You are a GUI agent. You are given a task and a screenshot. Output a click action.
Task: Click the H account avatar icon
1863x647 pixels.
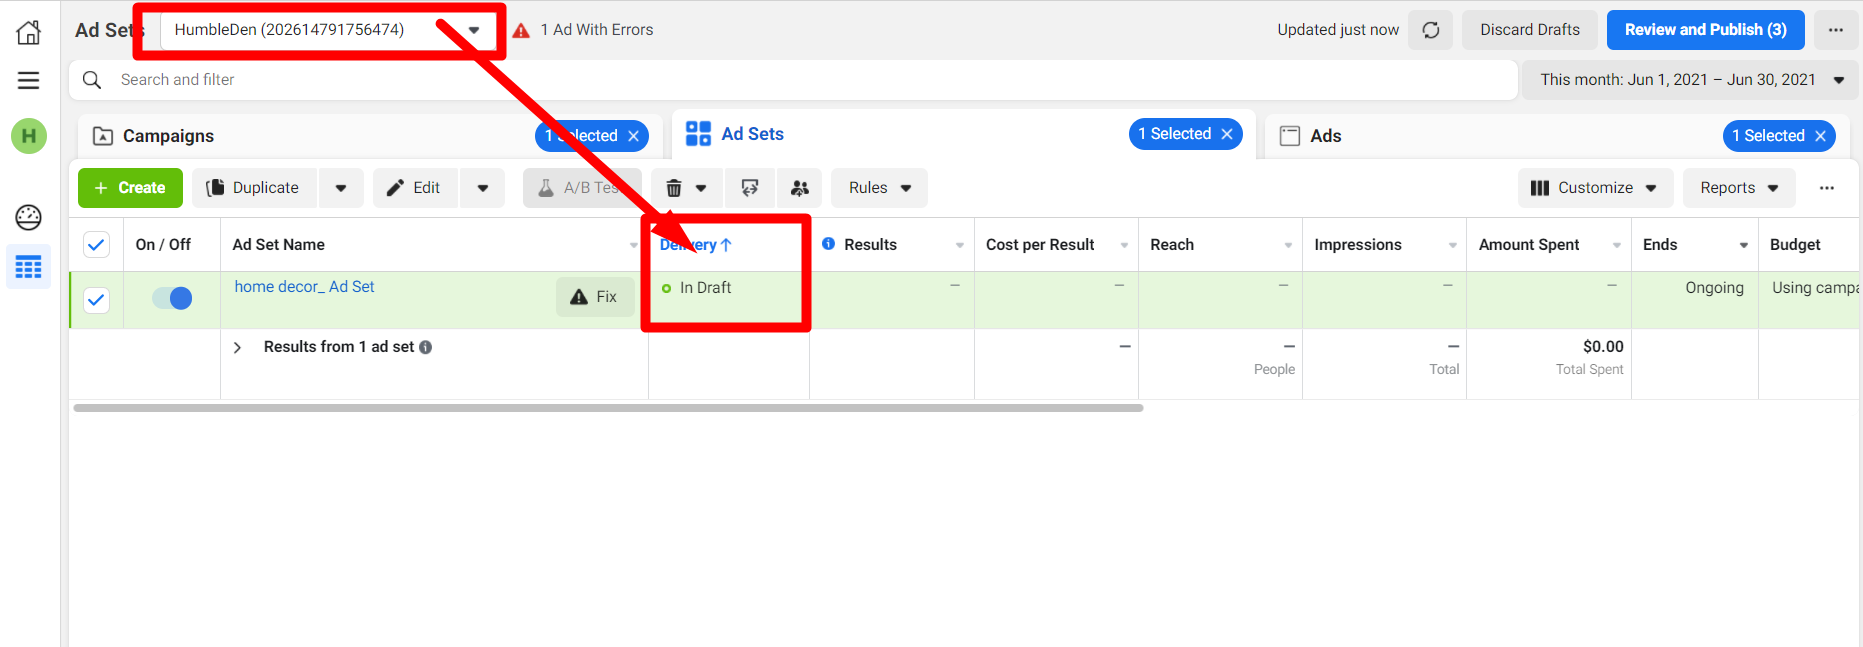[29, 136]
